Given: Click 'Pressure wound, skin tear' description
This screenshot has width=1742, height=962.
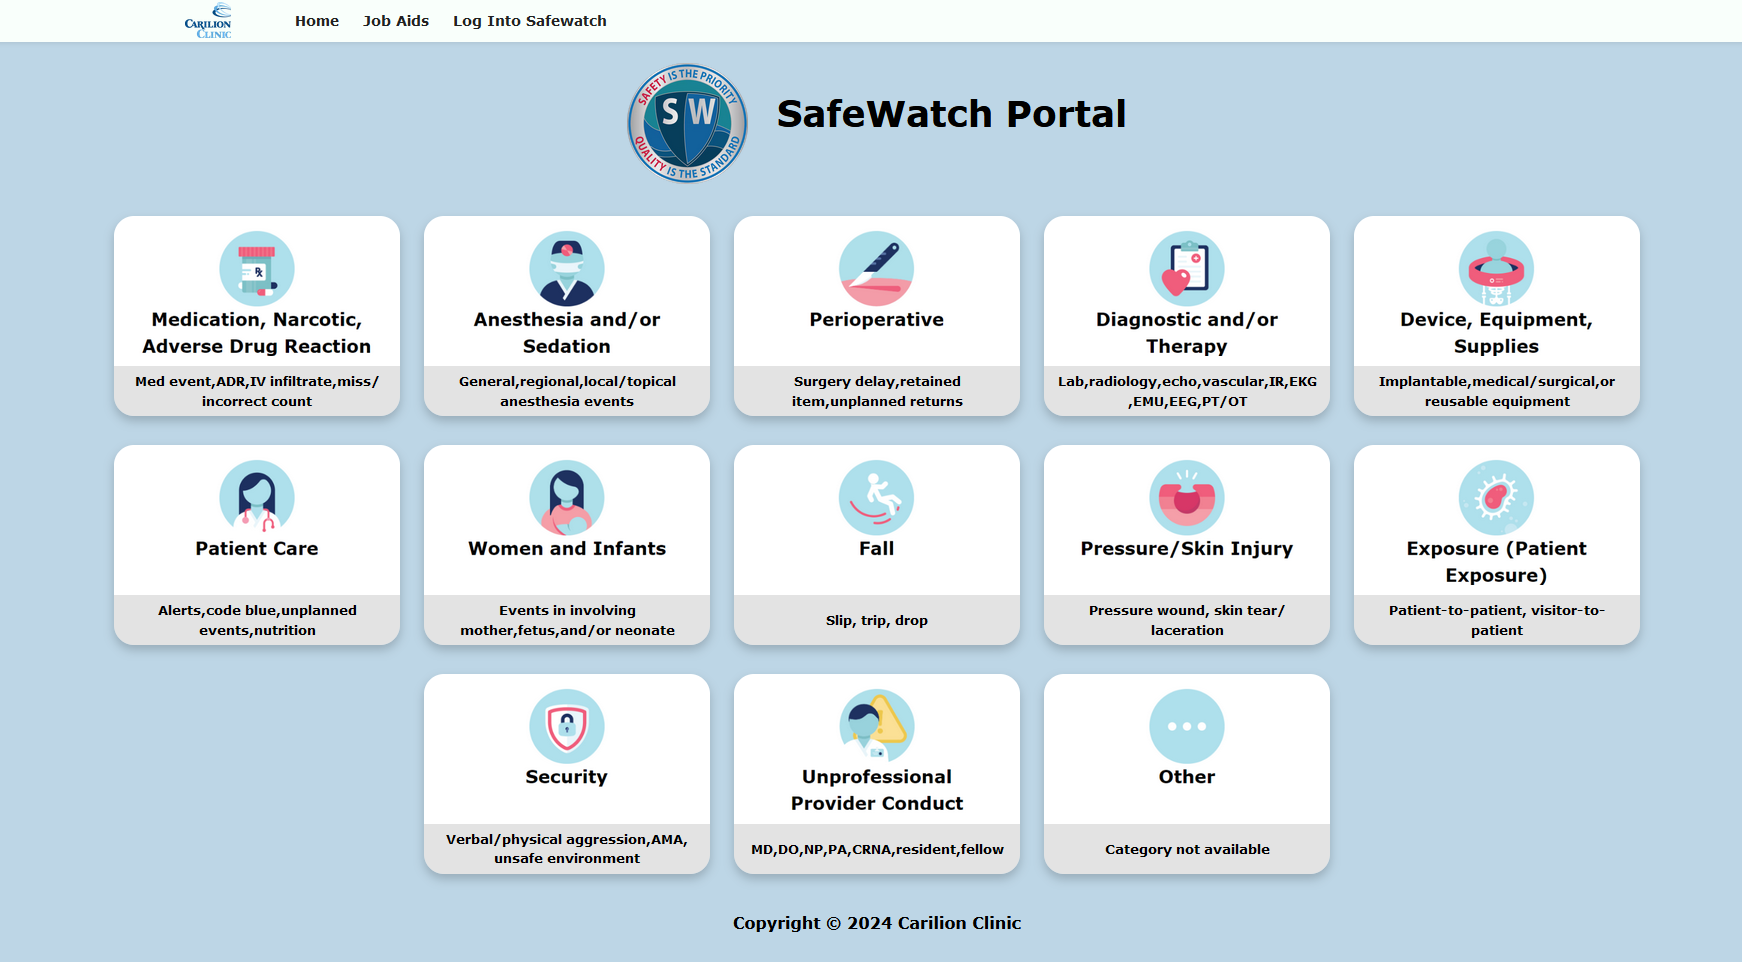Looking at the screenshot, I should (x=1187, y=620).
